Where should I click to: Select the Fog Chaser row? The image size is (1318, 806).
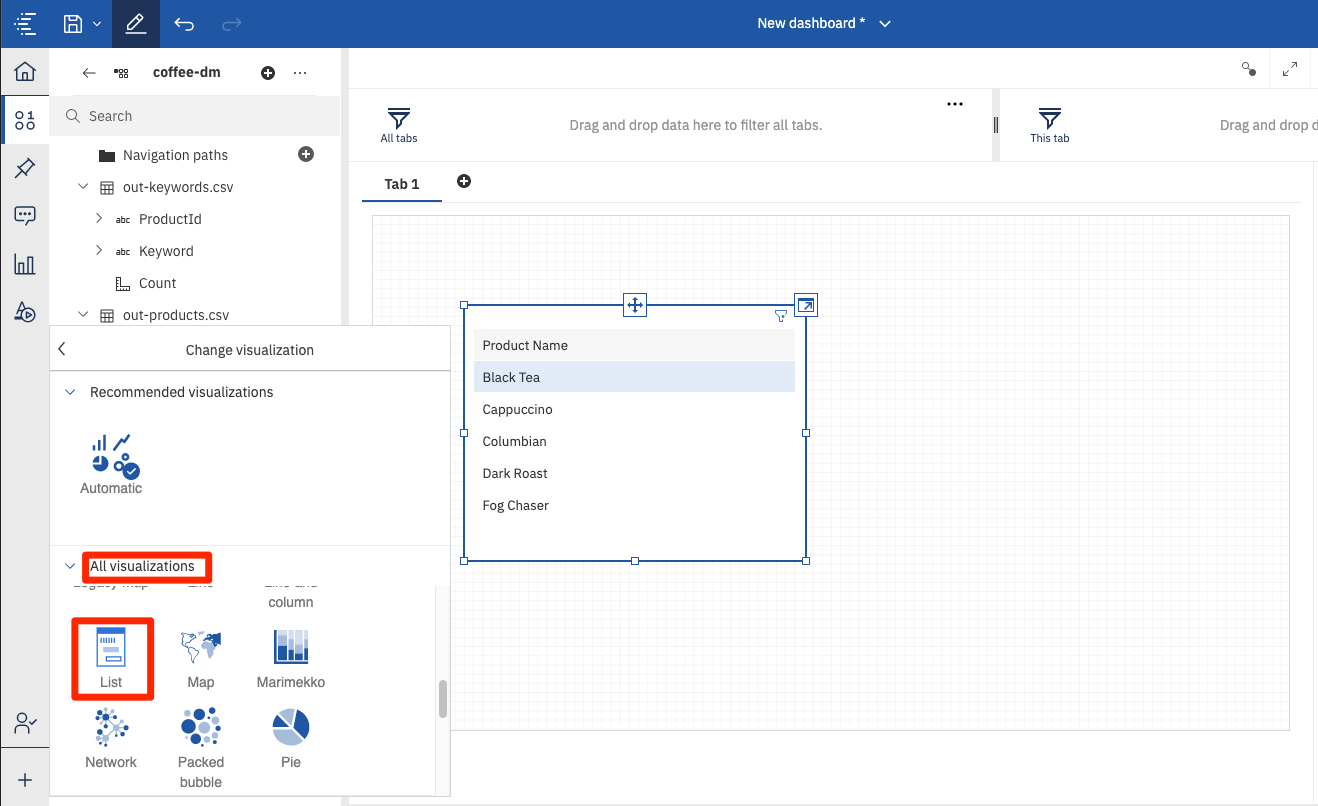coord(634,505)
